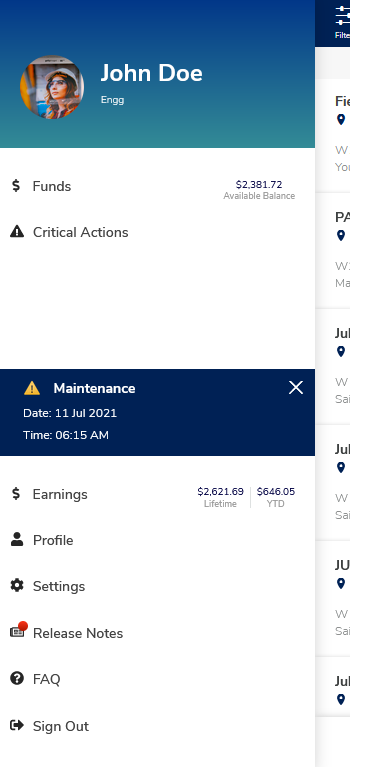
Task: Click the yellow Maintenance warning icon
Action: pos(32,388)
